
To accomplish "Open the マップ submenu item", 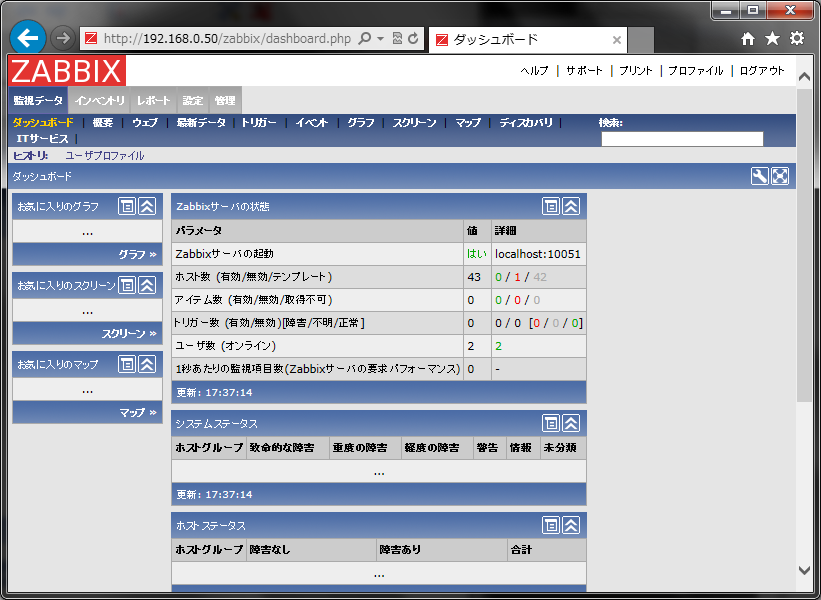I will pos(468,123).
